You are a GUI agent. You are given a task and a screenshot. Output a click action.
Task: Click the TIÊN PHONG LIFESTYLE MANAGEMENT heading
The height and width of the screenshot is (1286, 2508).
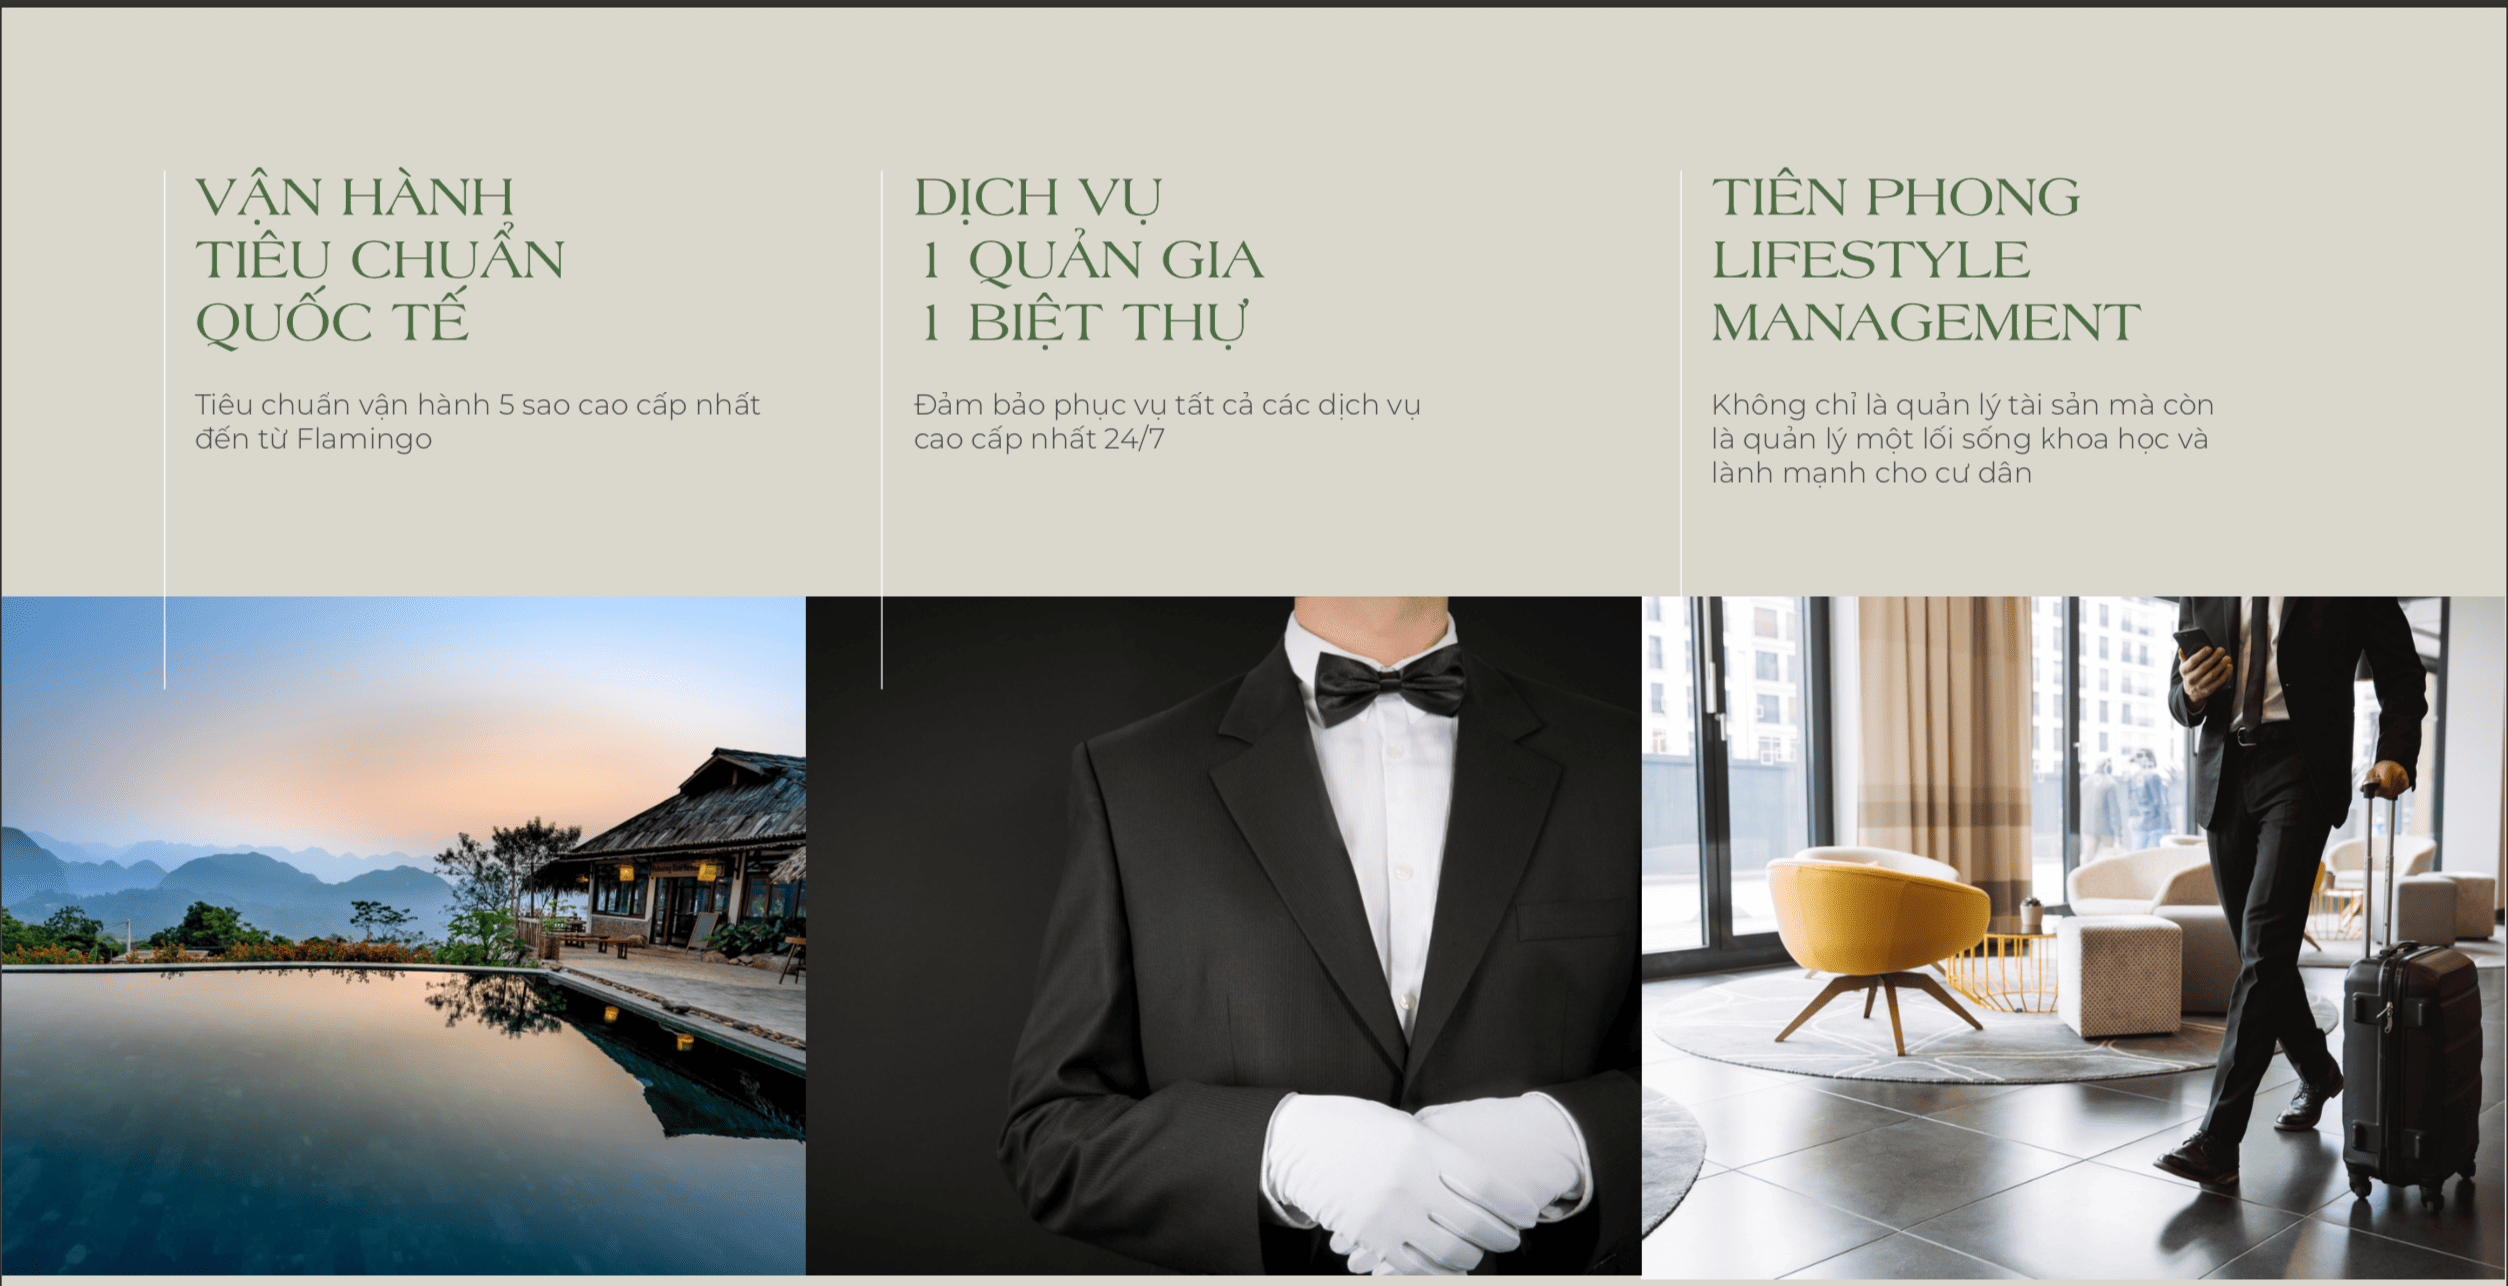(x=1926, y=260)
